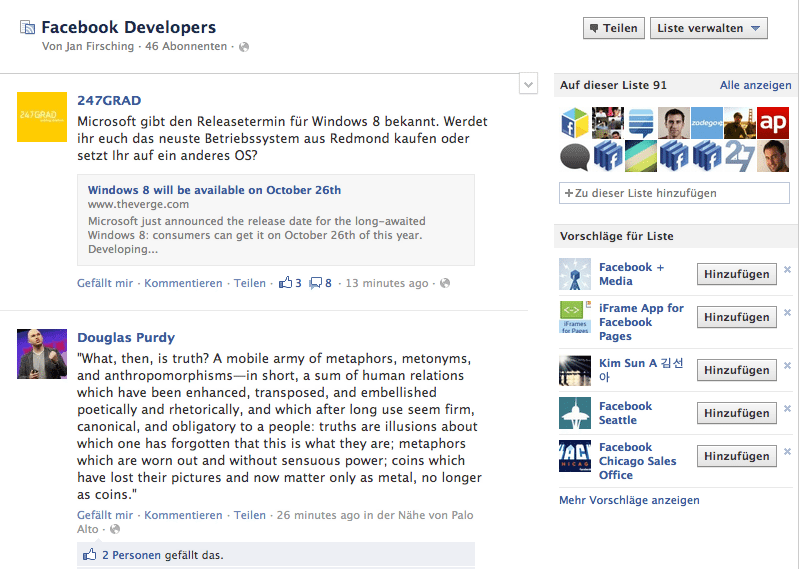
Task: Click the Facebook Seattle Space Needle icon
Action: click(x=575, y=413)
